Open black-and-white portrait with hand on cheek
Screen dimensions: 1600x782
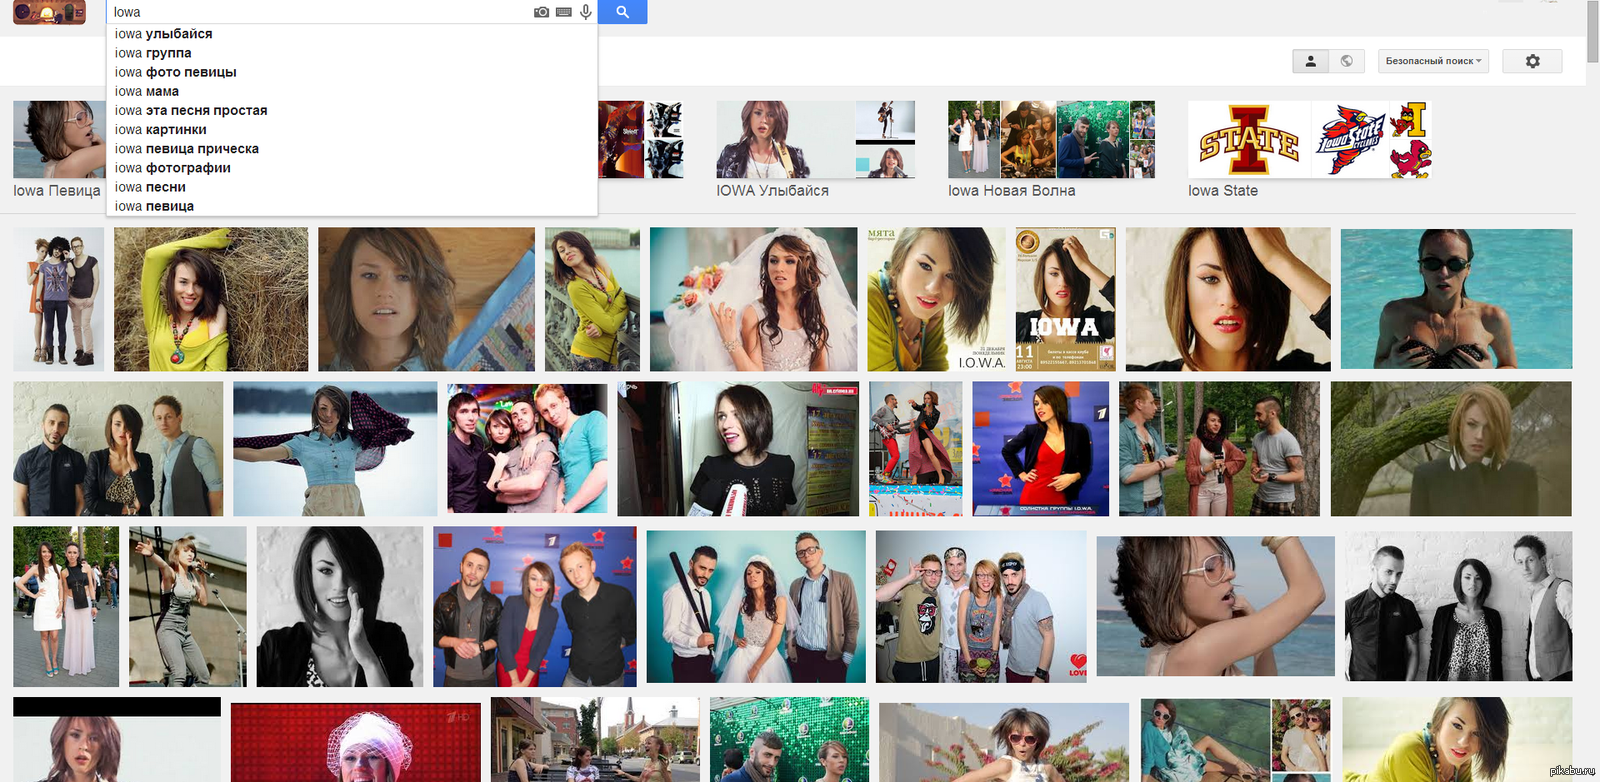(340, 606)
